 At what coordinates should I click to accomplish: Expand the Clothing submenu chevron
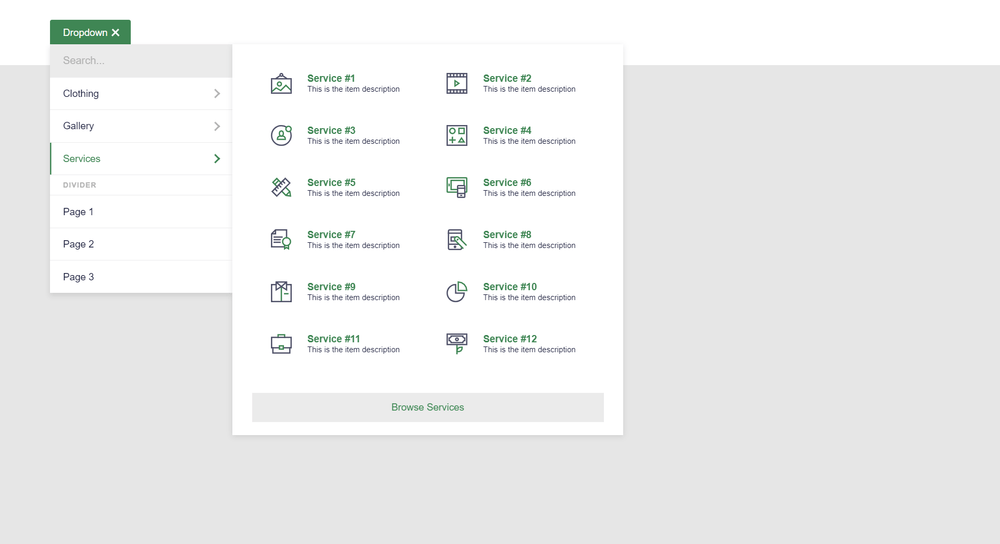coord(217,94)
